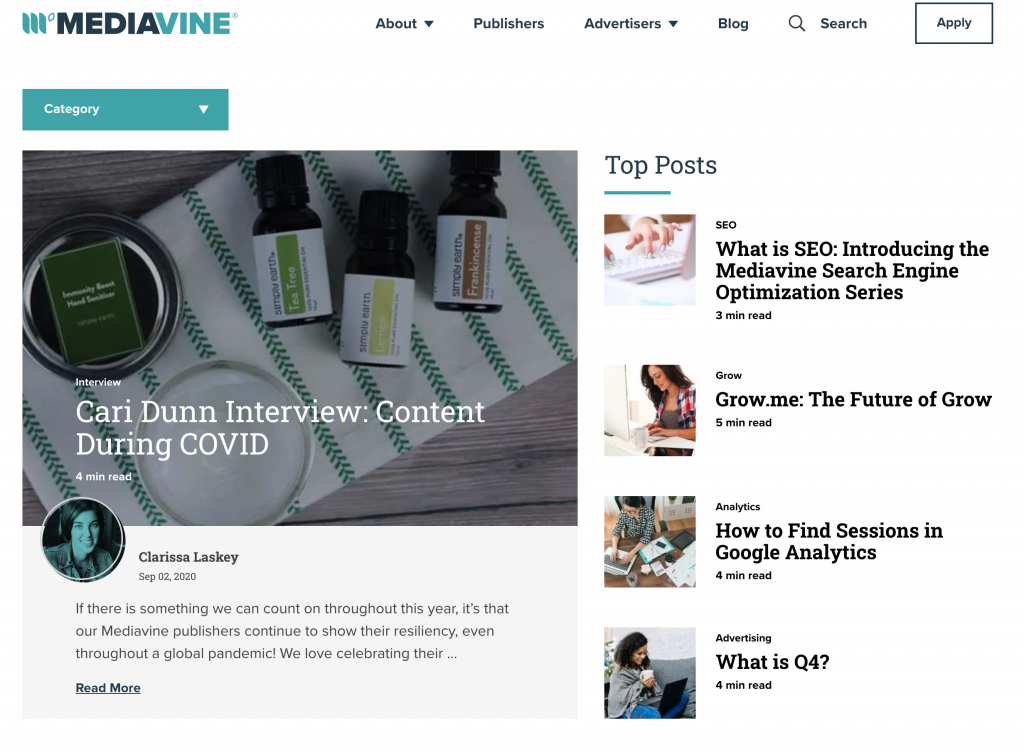Go to the Publishers page
Viewport: 1024px width, 752px height.
coord(508,24)
